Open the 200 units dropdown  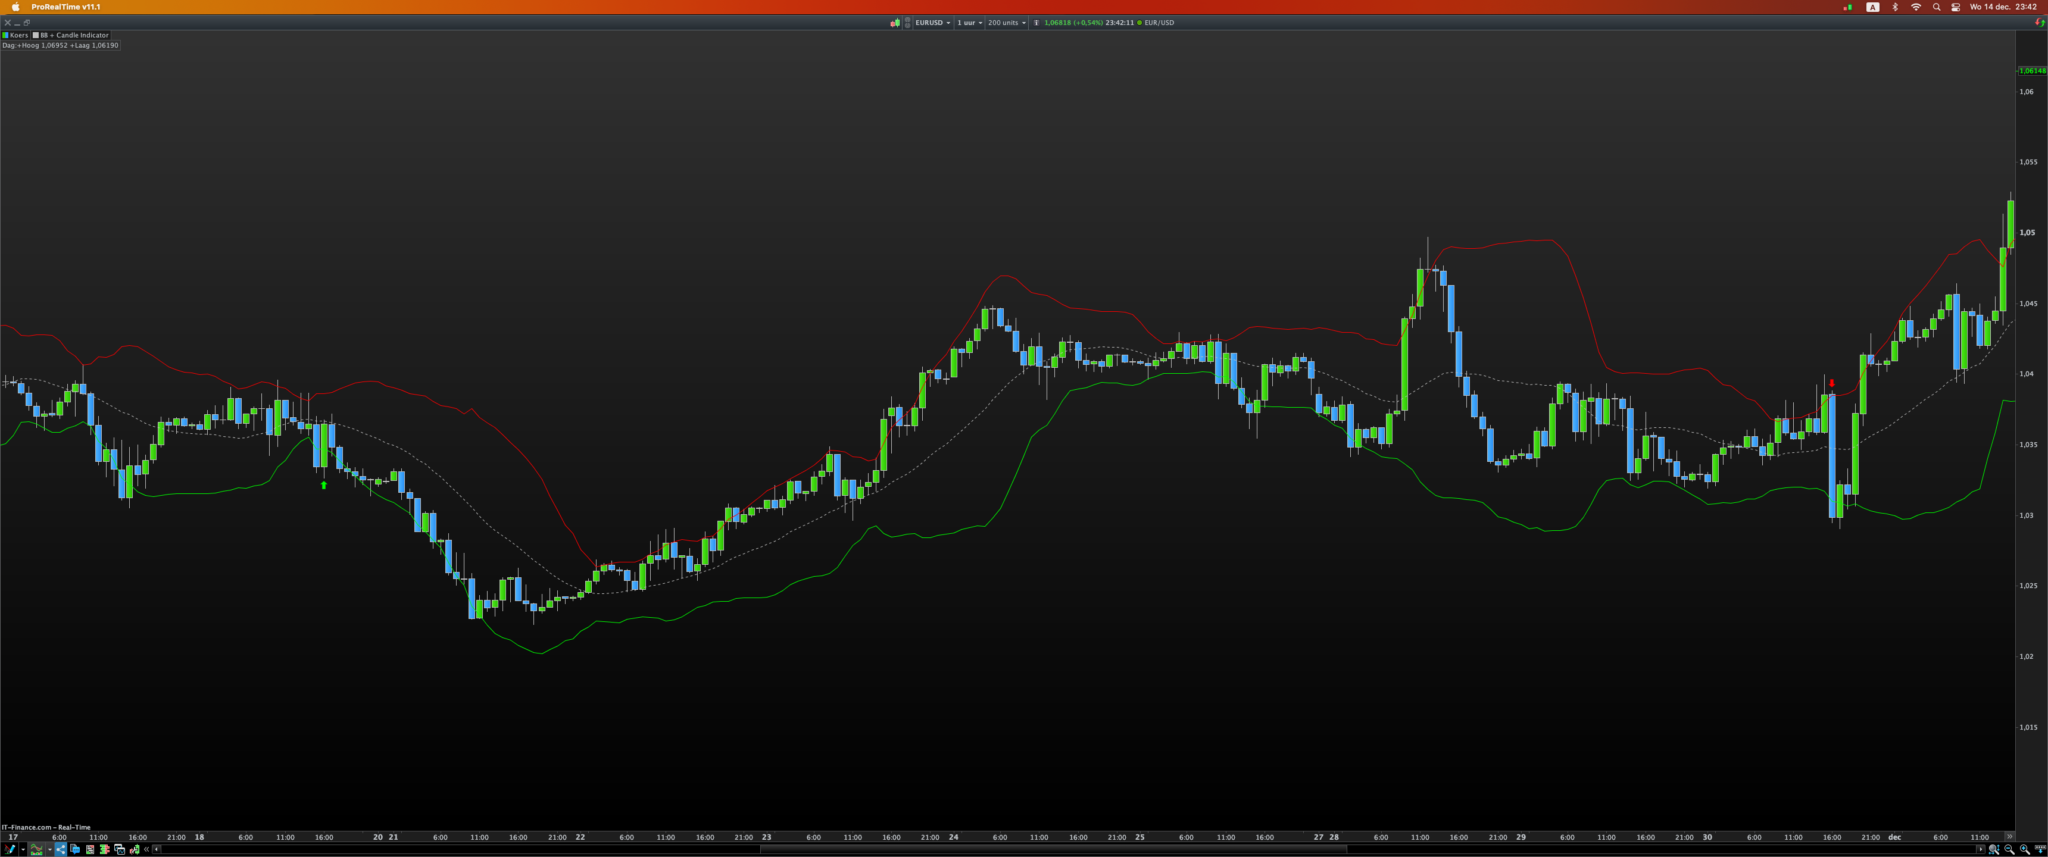[1007, 22]
